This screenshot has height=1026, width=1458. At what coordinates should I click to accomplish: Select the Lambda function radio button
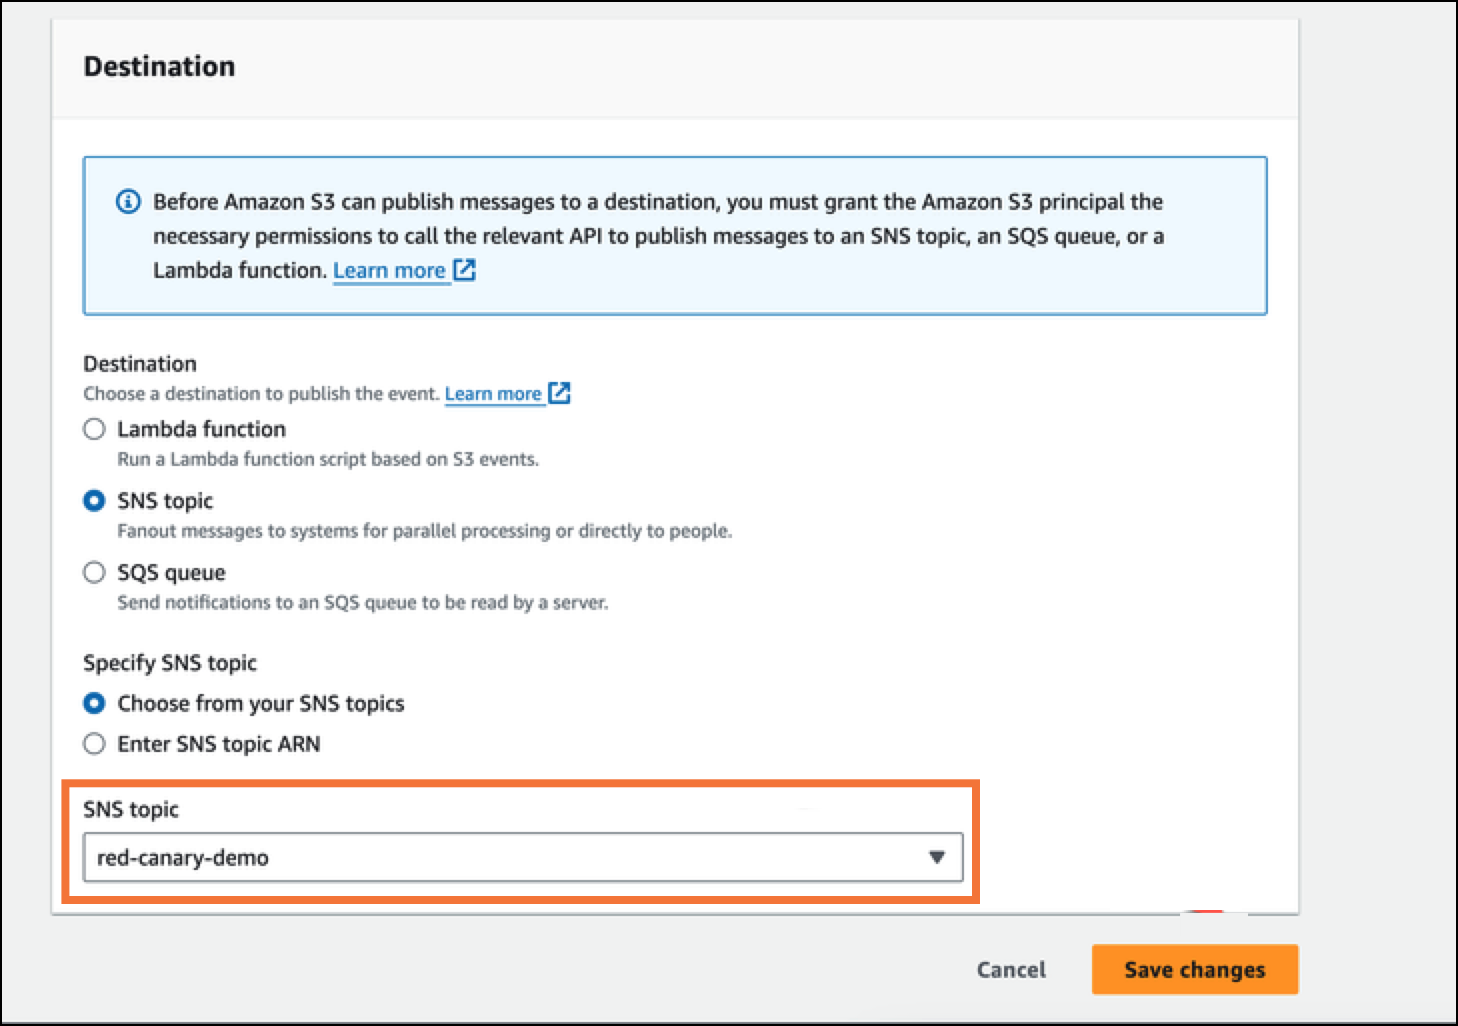tap(94, 429)
